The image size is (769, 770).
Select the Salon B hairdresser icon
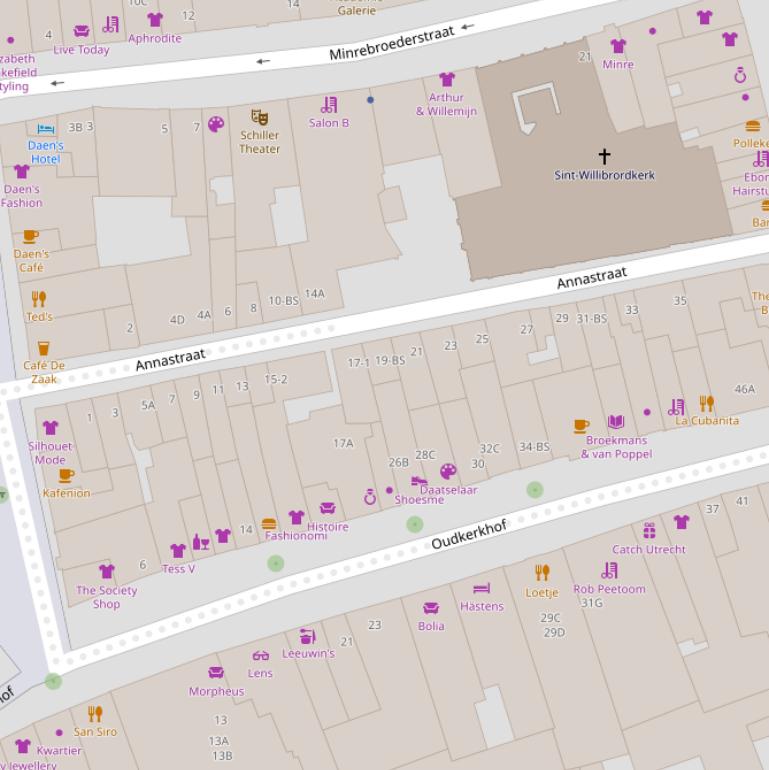(x=329, y=105)
